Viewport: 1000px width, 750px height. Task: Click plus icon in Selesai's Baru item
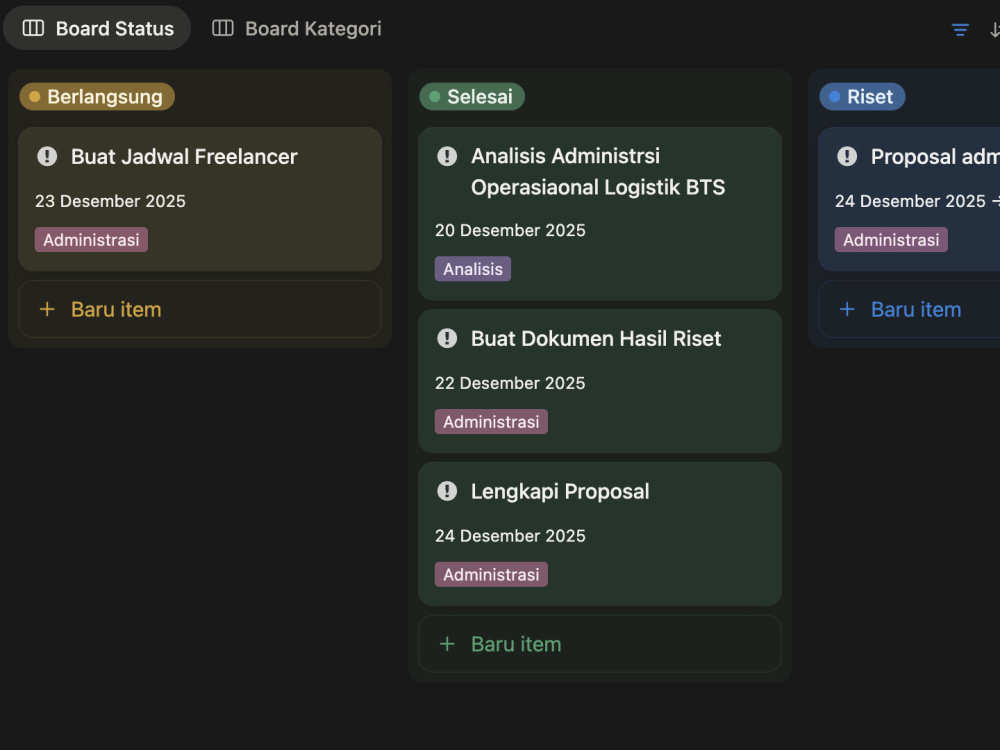pyautogui.click(x=447, y=644)
